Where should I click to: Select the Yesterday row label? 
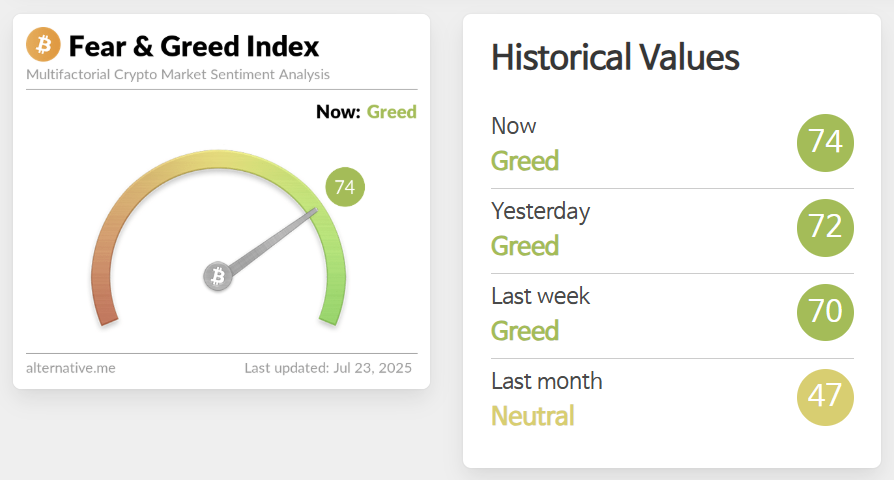coord(540,211)
